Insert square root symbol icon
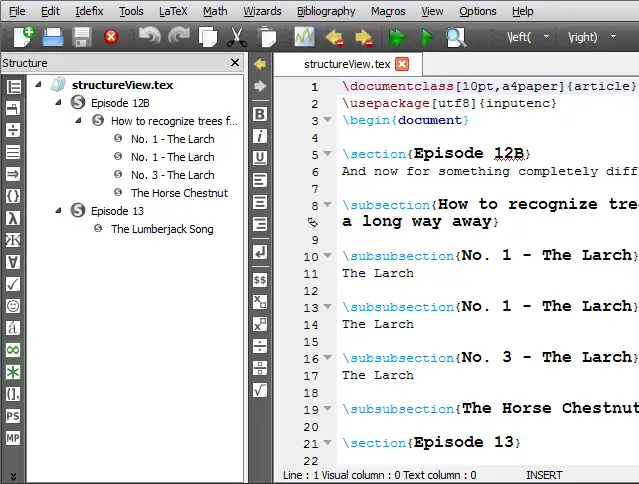 [x=260, y=390]
